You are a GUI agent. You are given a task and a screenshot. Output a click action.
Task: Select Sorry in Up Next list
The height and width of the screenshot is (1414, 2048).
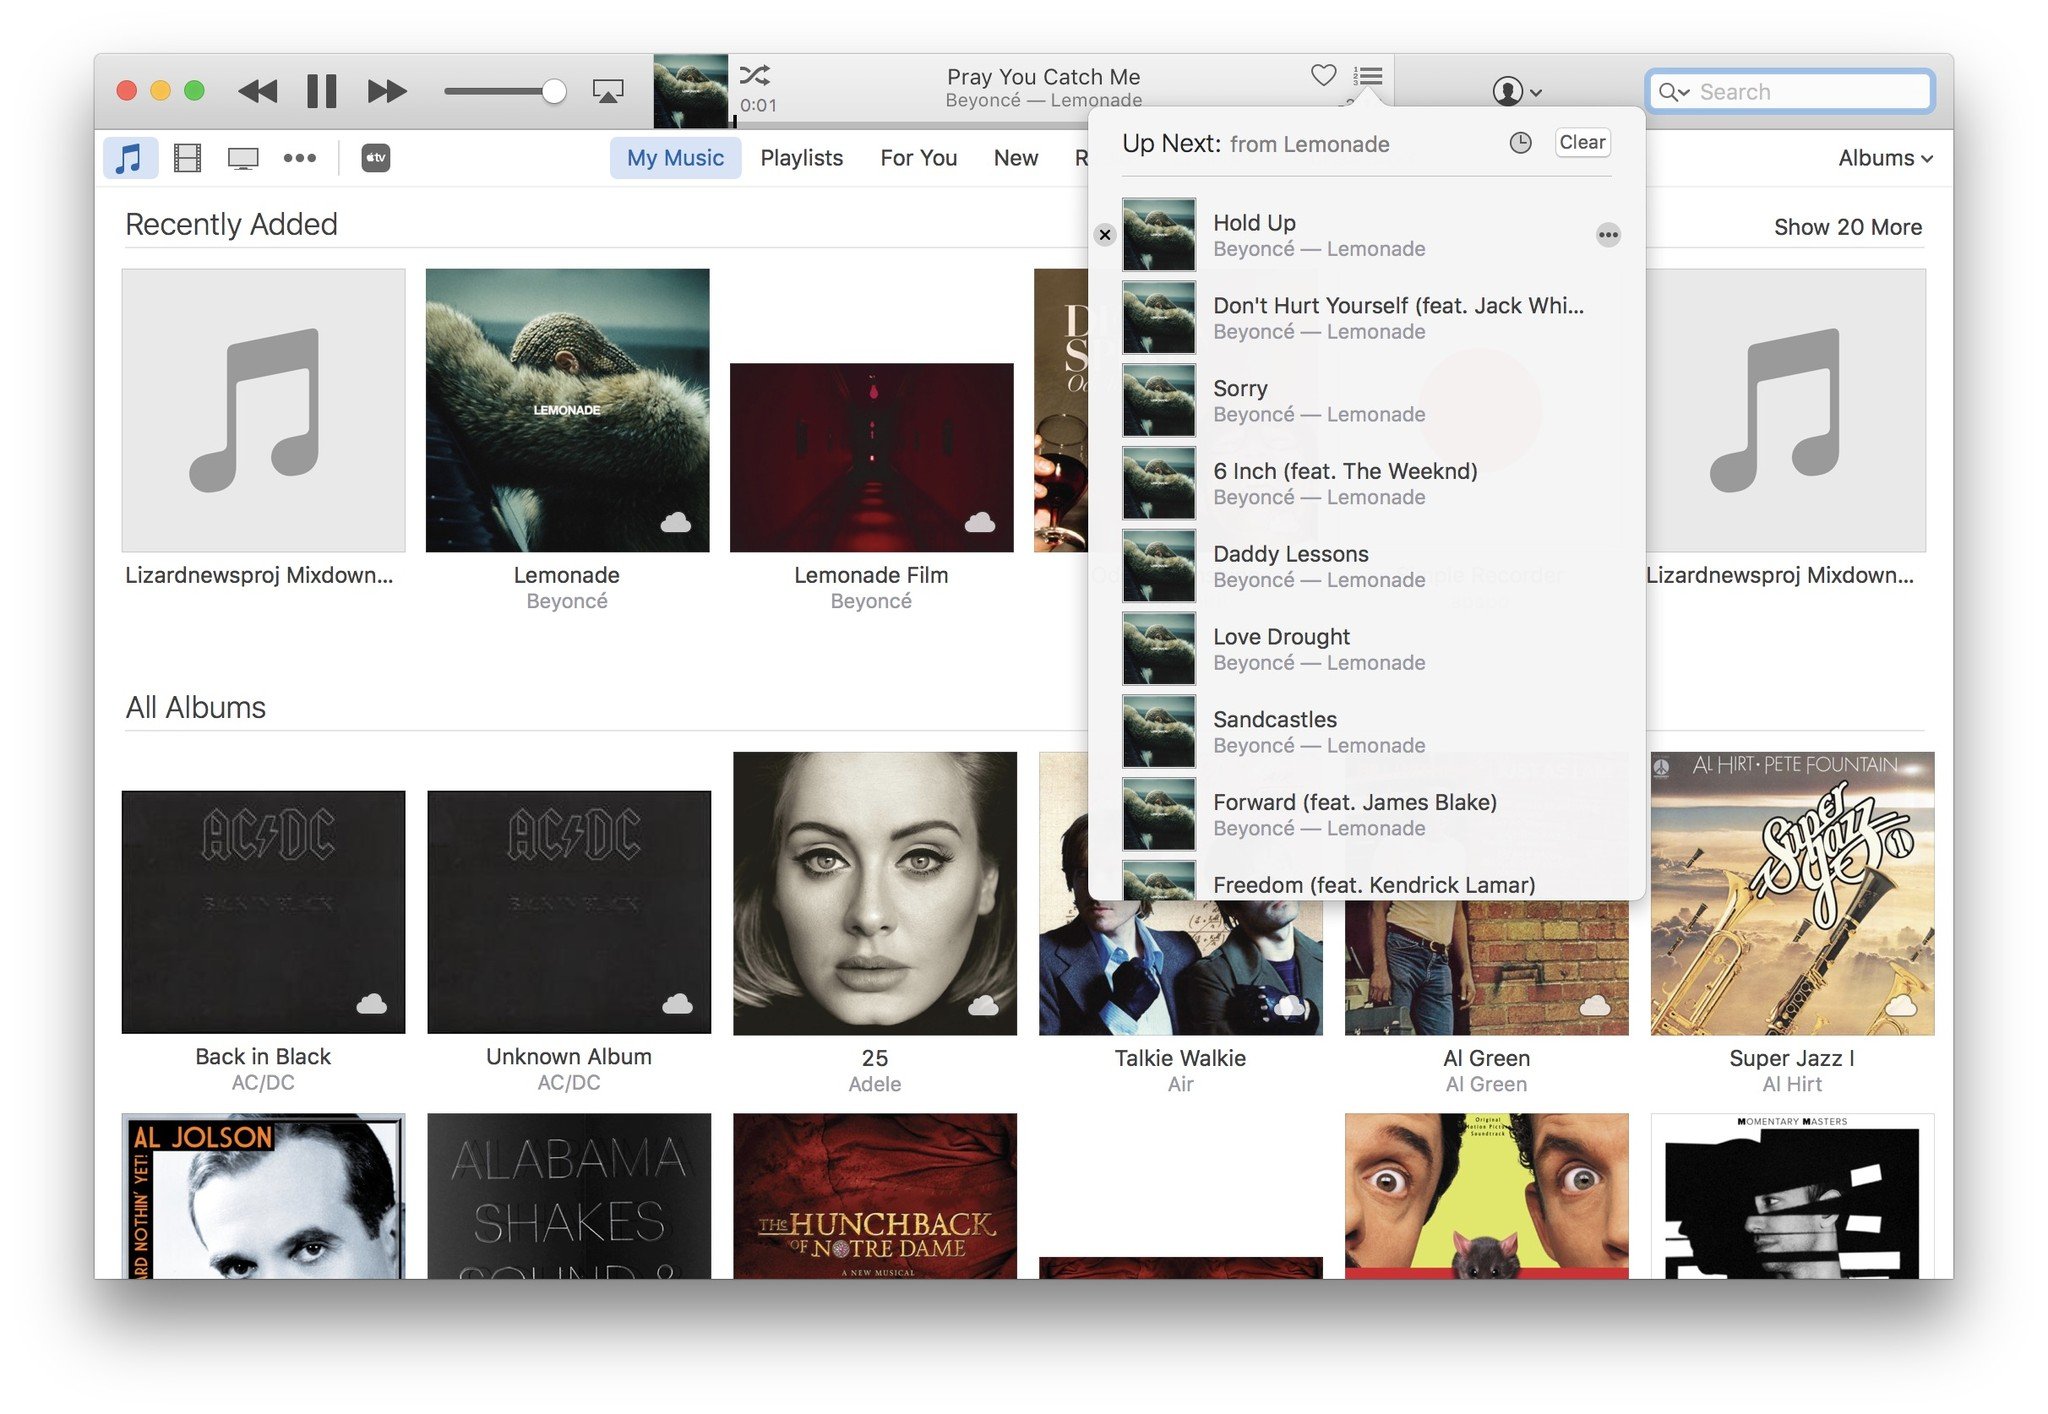pos(1366,401)
